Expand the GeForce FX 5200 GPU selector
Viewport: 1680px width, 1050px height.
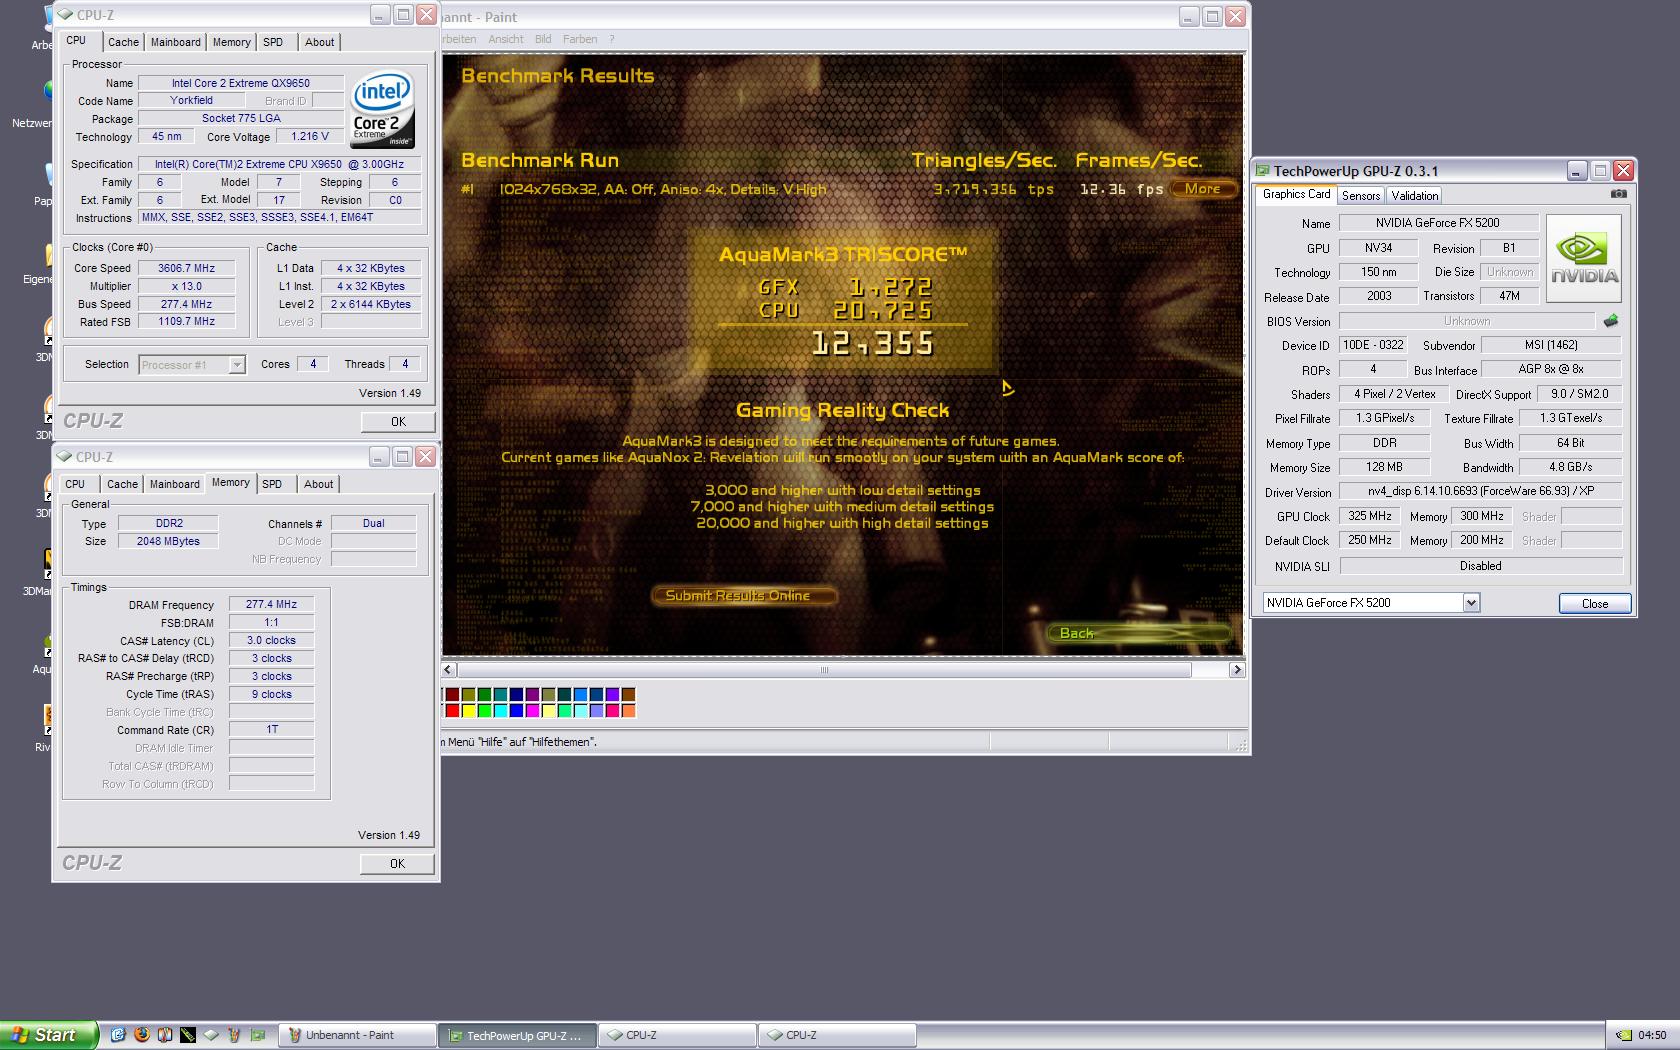click(x=1471, y=603)
